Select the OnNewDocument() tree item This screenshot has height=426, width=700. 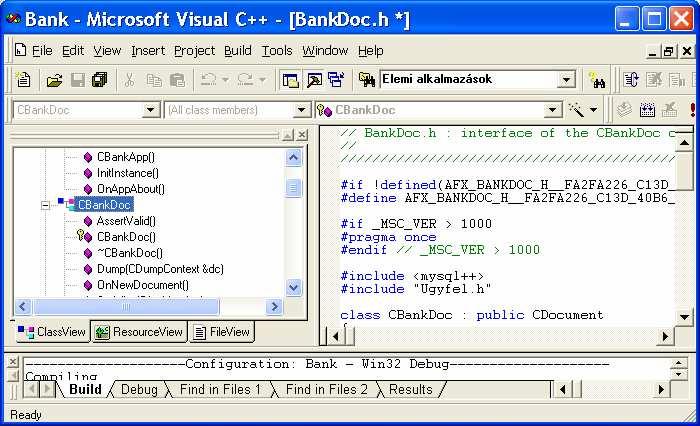tap(142, 285)
